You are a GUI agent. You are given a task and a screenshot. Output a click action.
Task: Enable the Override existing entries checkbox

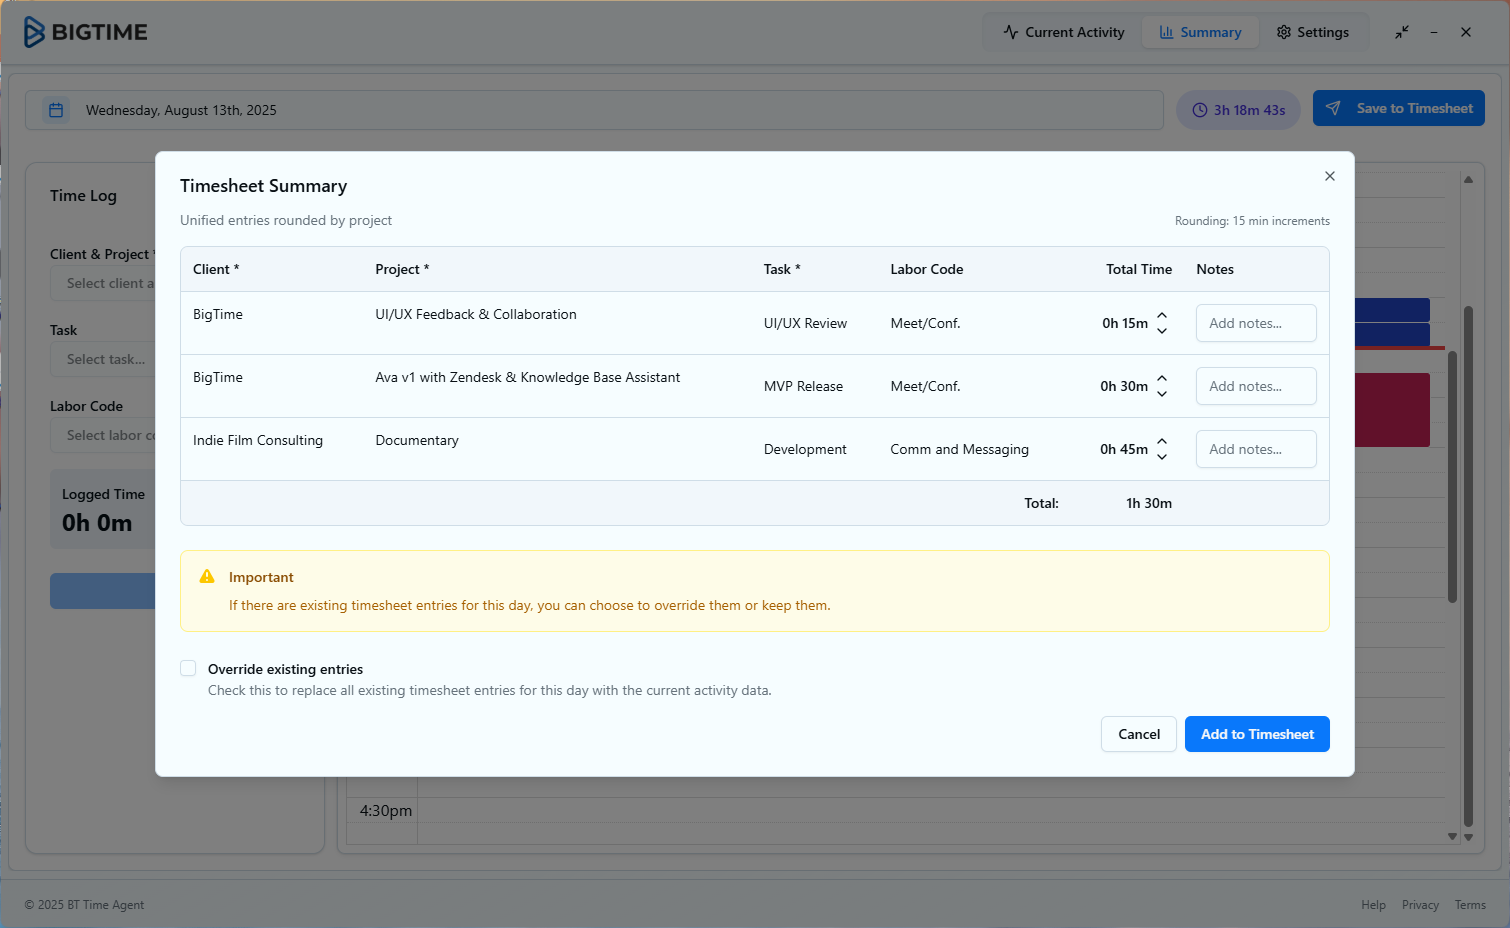coord(188,668)
